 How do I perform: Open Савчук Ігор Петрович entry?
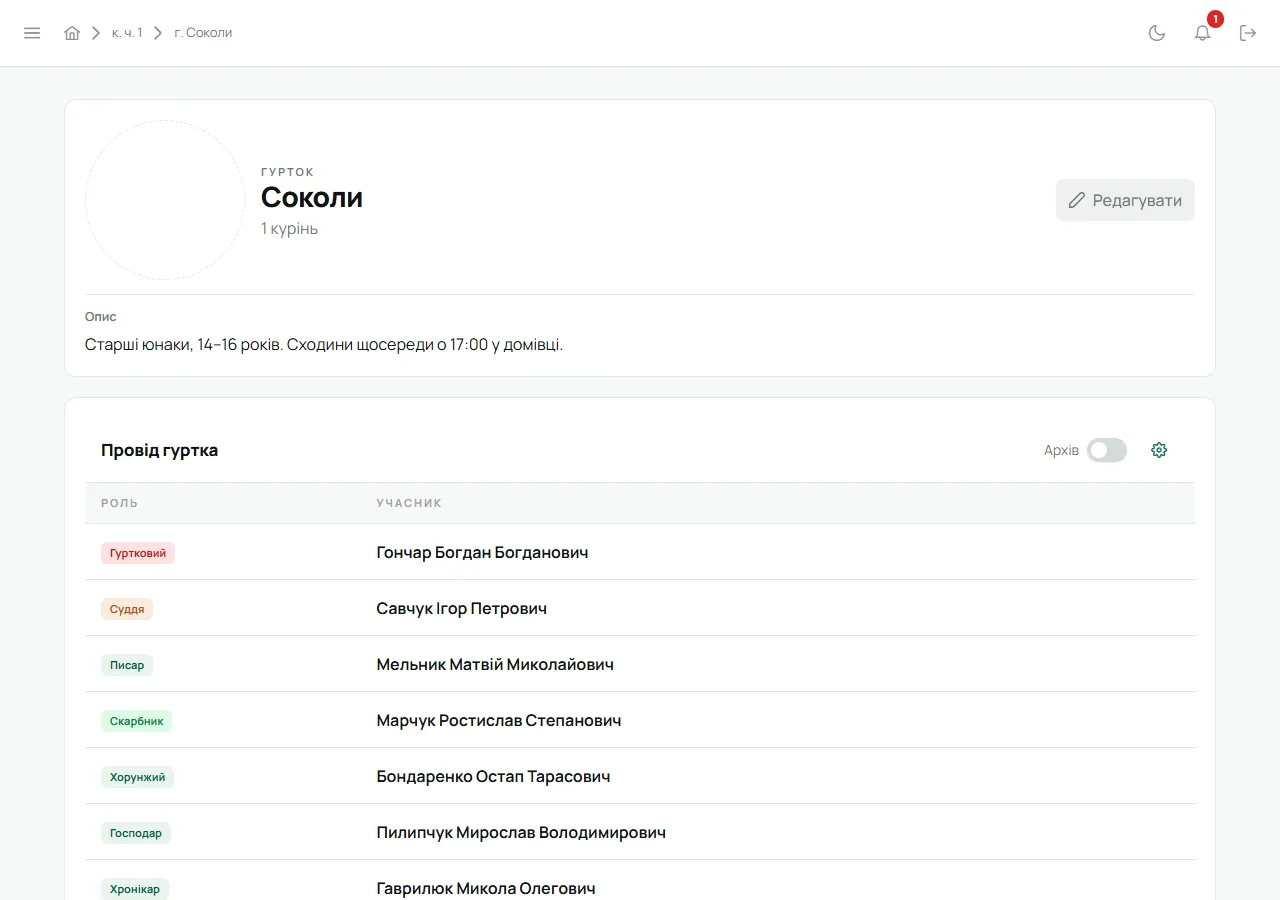click(x=462, y=608)
